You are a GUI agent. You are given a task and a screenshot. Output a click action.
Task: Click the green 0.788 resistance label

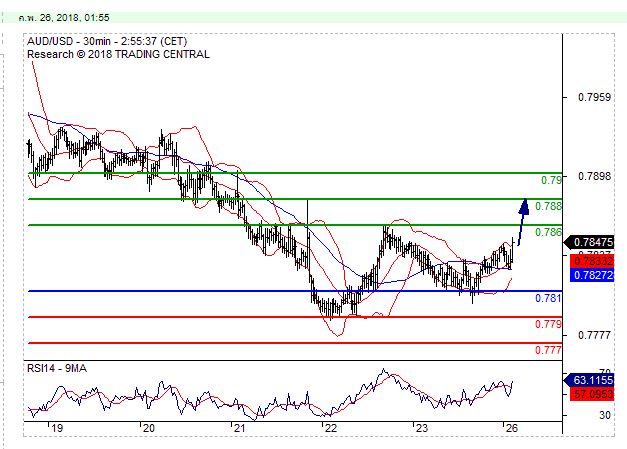point(548,206)
